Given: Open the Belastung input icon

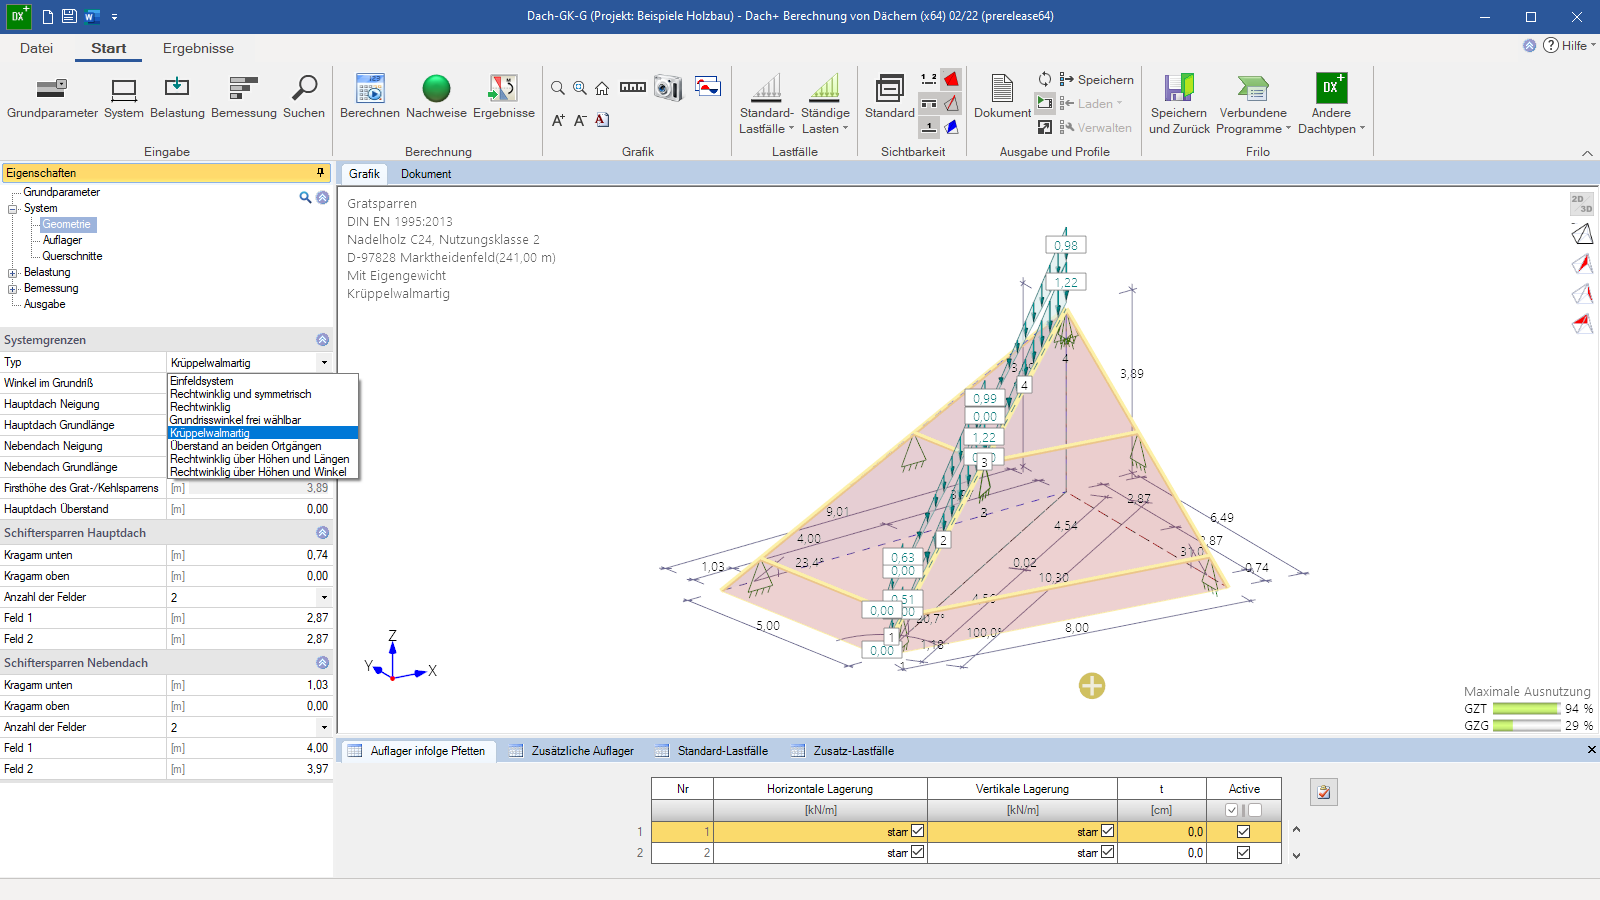Looking at the screenshot, I should 177,89.
